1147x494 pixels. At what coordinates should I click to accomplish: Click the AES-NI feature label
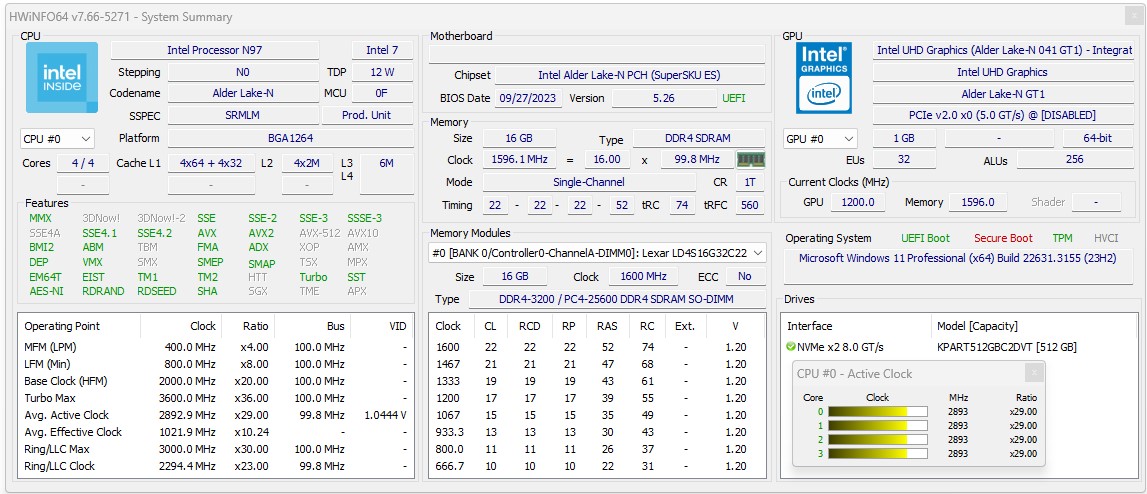(x=46, y=291)
